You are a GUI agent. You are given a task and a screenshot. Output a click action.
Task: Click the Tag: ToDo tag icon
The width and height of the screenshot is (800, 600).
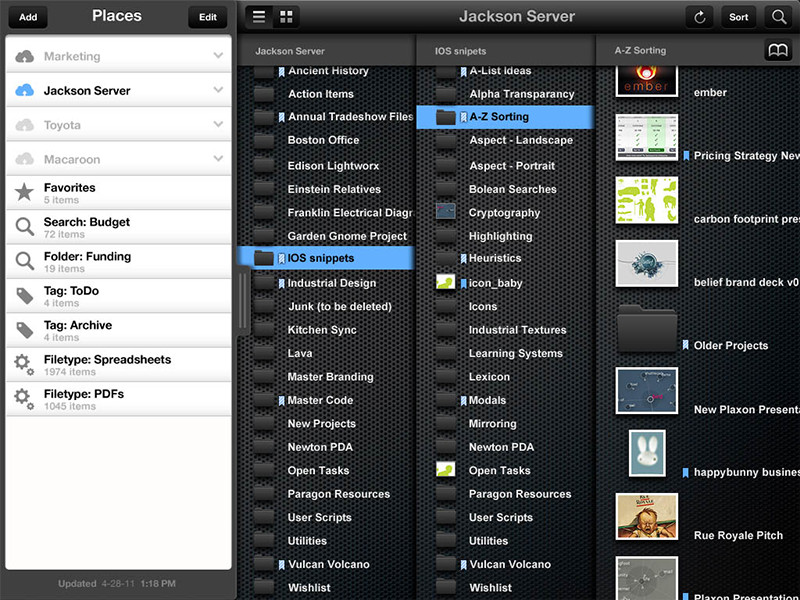pyautogui.click(x=25, y=296)
